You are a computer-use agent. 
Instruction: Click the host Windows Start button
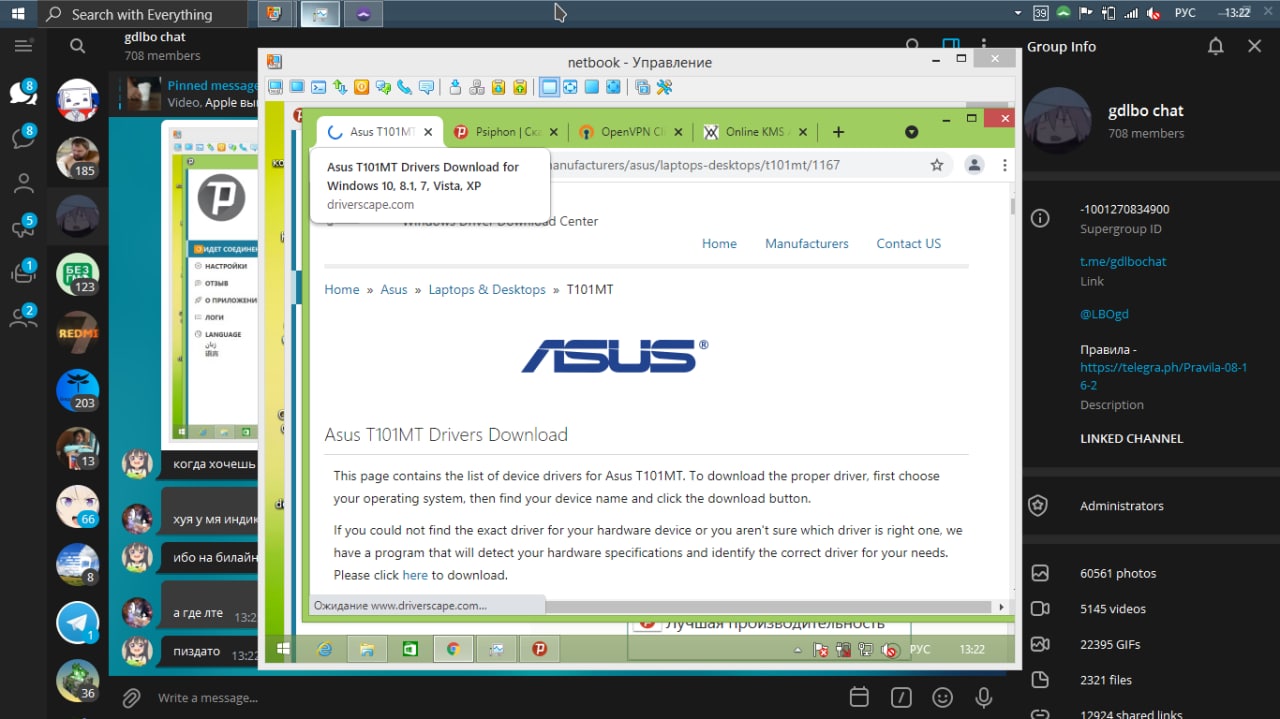(x=18, y=14)
